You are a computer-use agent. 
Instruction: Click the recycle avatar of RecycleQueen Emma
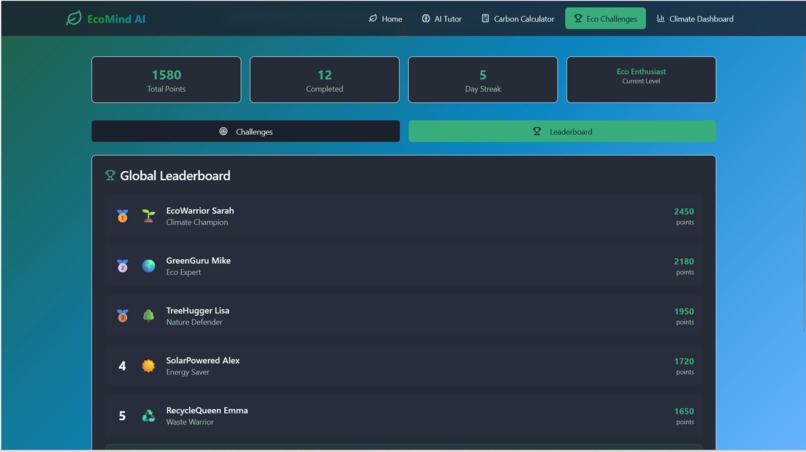pos(149,415)
